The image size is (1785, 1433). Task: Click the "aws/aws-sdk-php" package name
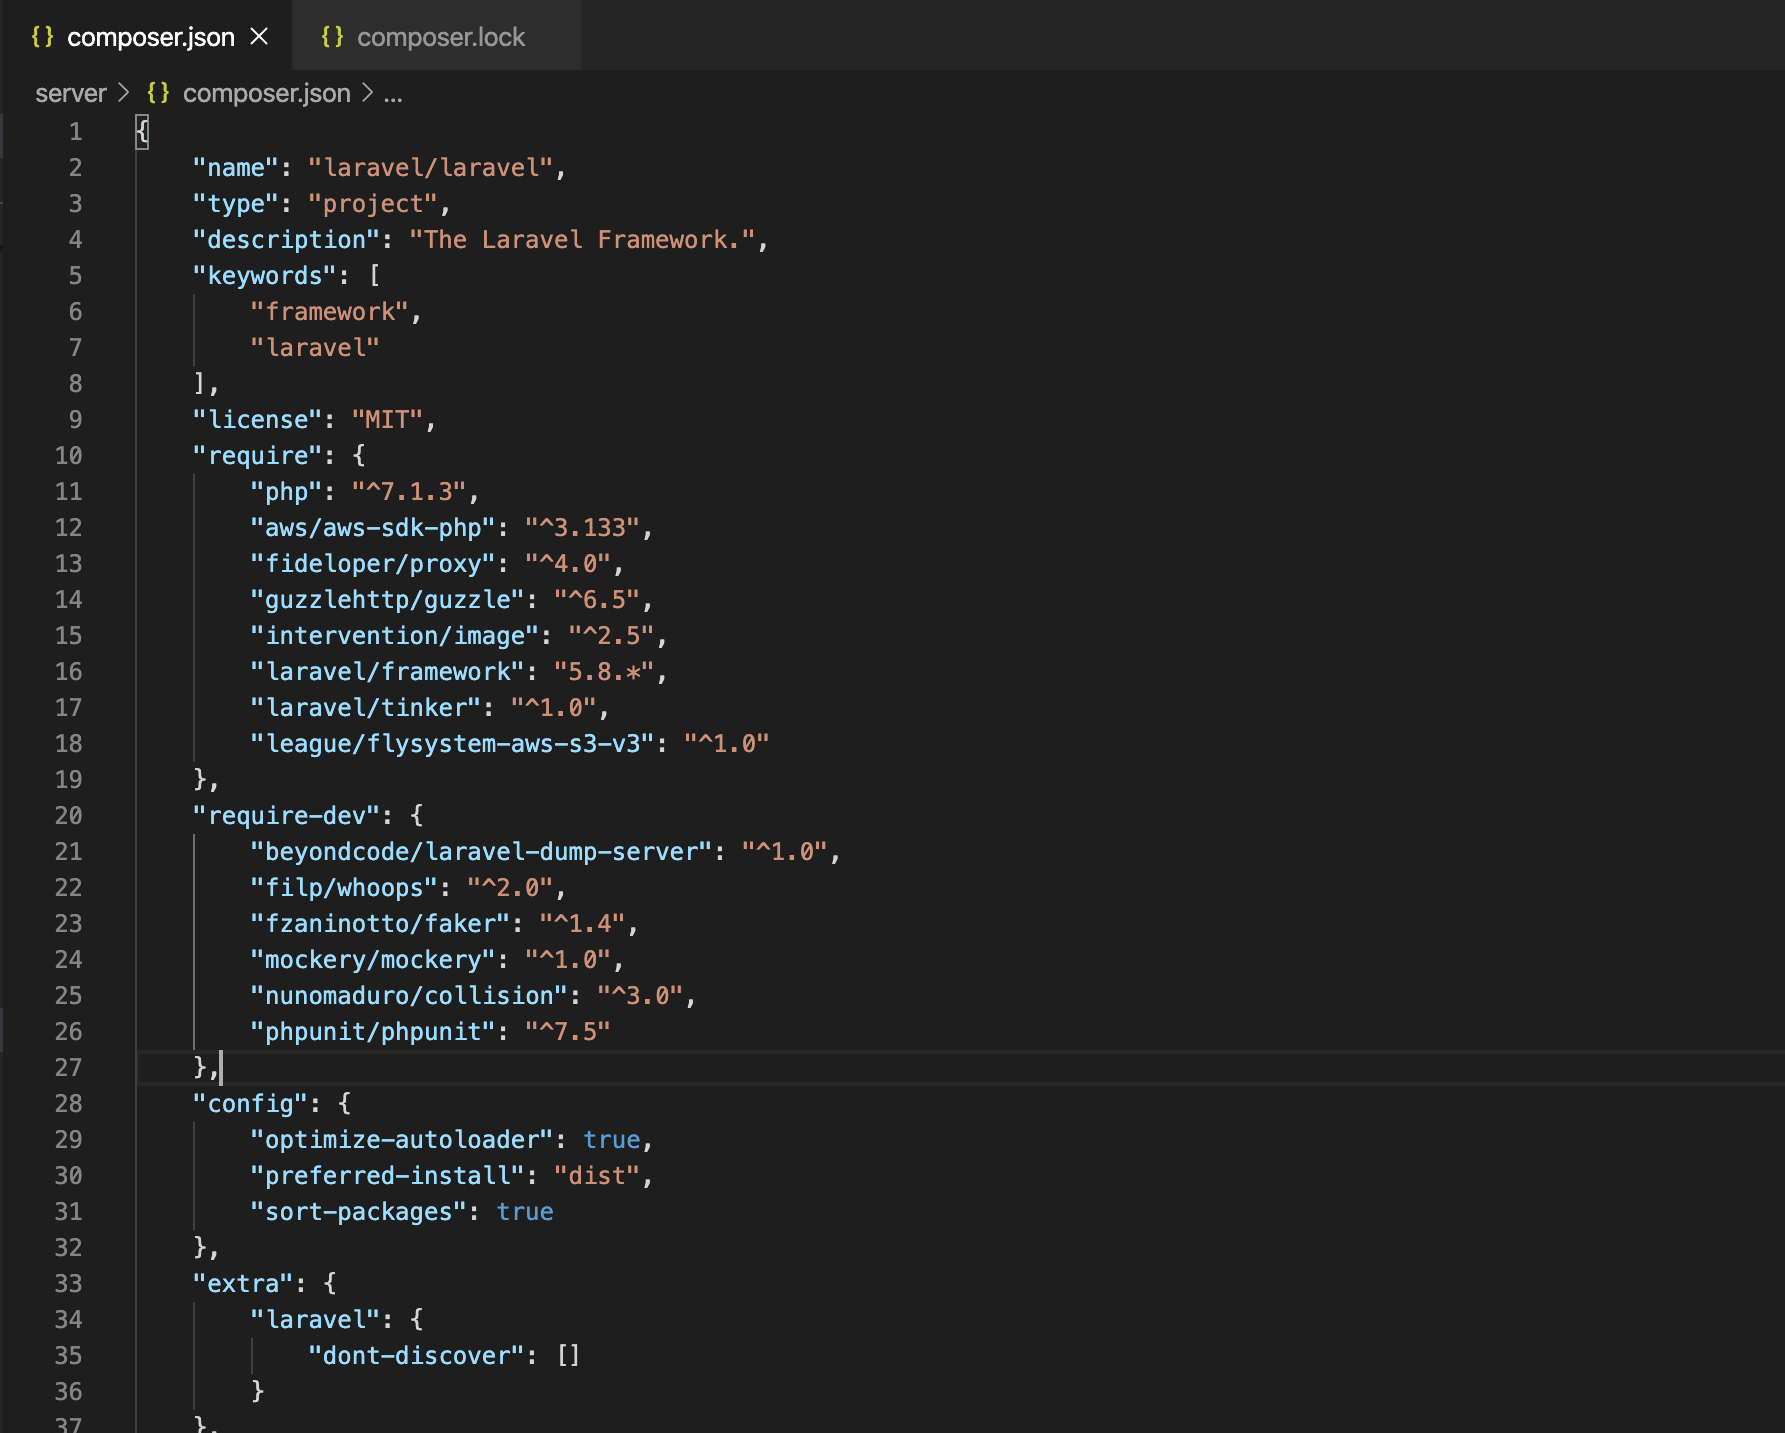click(373, 528)
